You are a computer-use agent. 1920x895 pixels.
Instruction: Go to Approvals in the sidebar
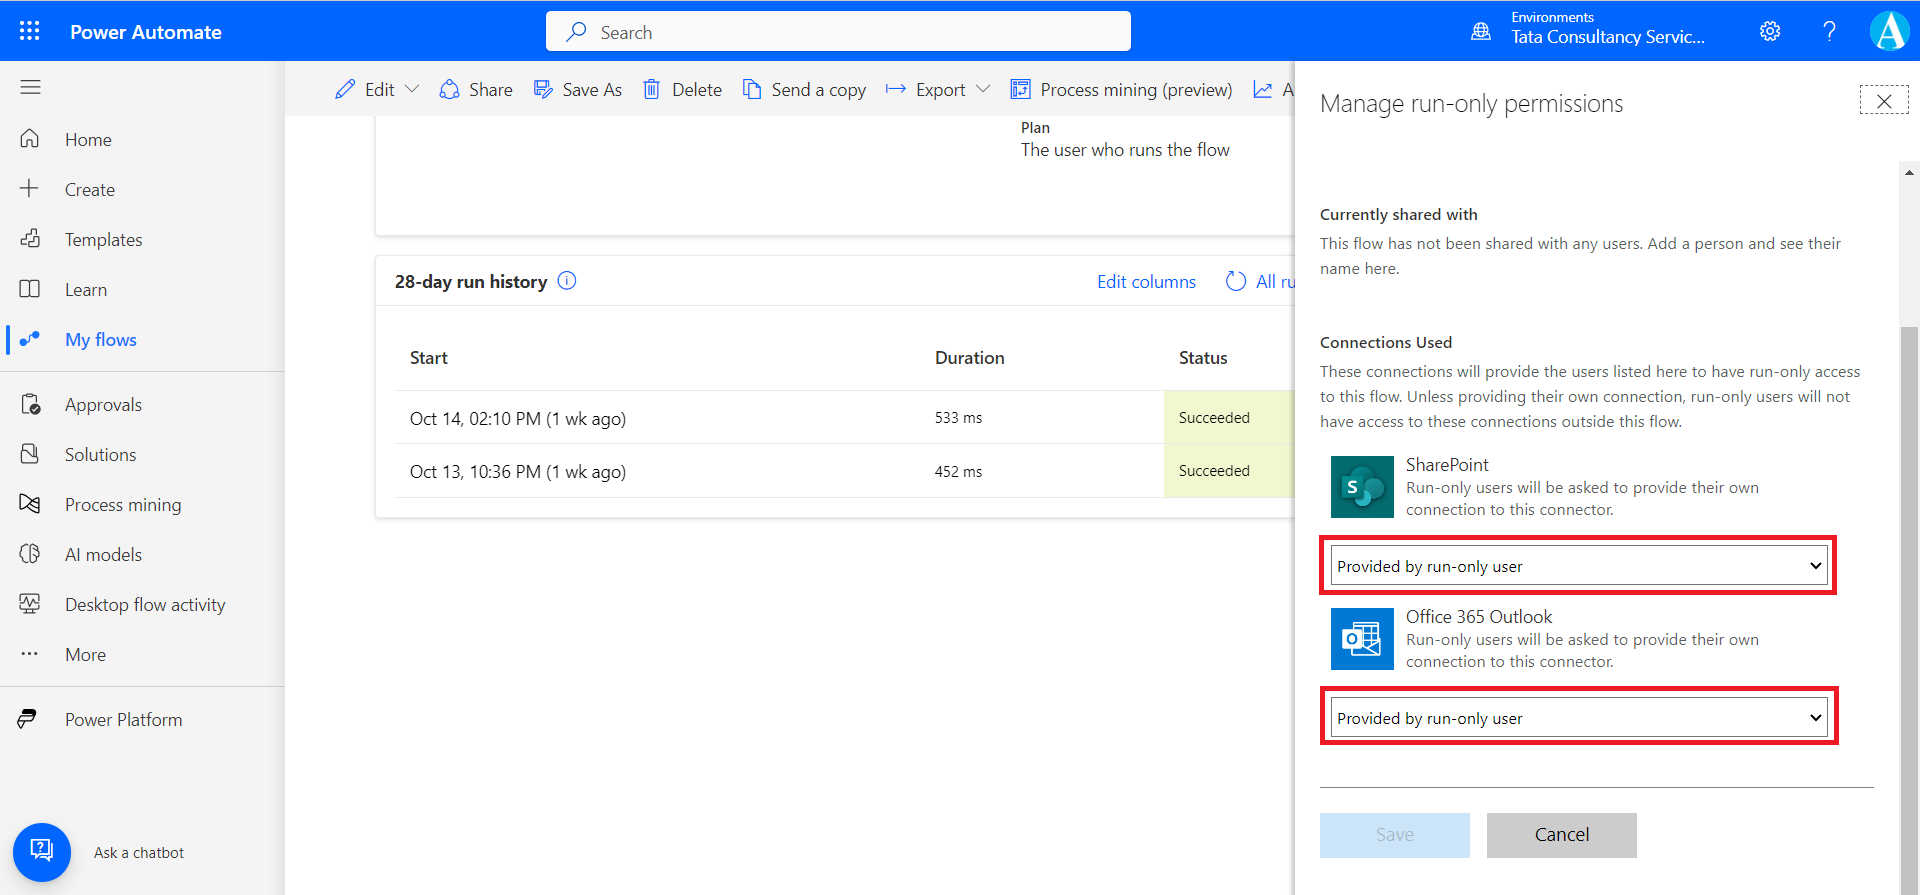click(x=103, y=405)
